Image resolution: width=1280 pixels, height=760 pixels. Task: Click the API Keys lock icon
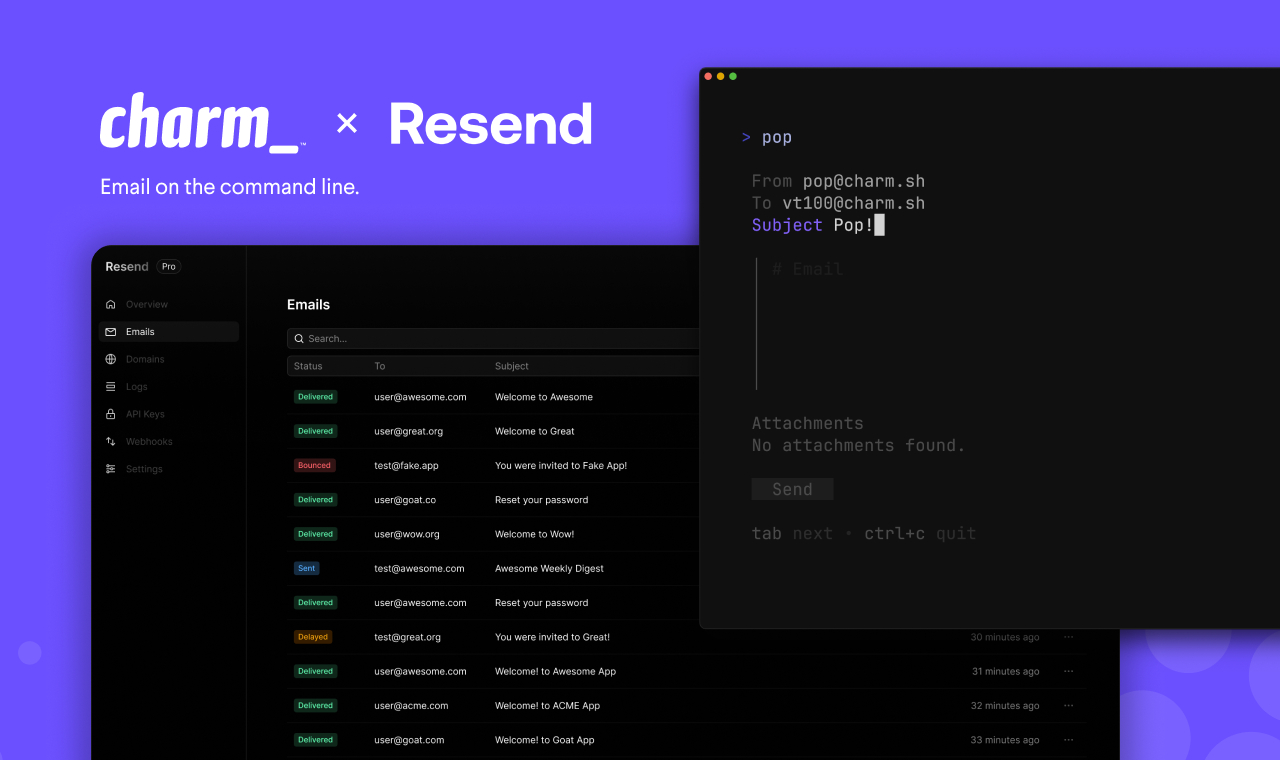[x=111, y=414]
